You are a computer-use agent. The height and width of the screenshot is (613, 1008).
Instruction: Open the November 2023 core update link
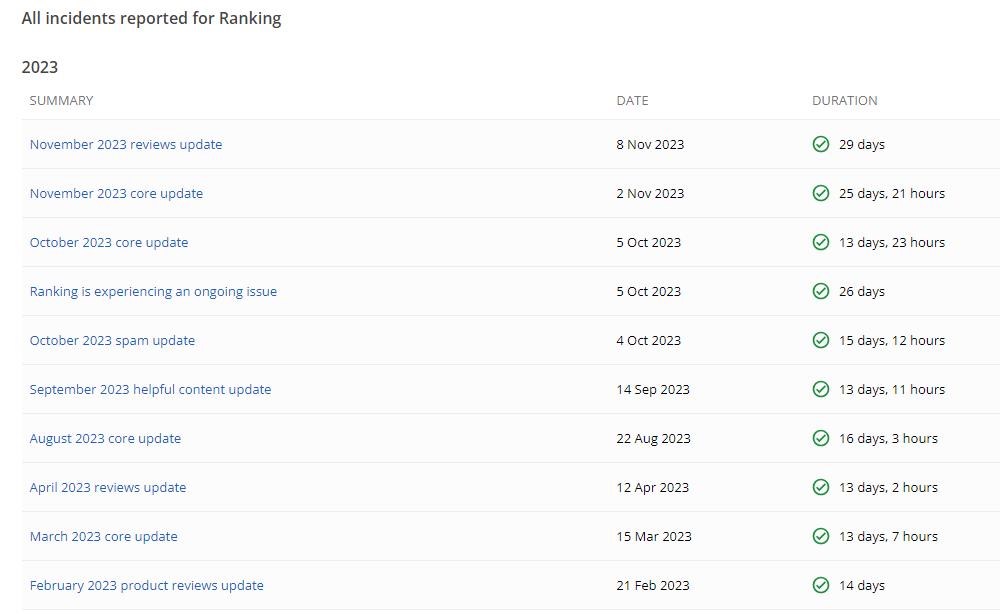[x=116, y=193]
